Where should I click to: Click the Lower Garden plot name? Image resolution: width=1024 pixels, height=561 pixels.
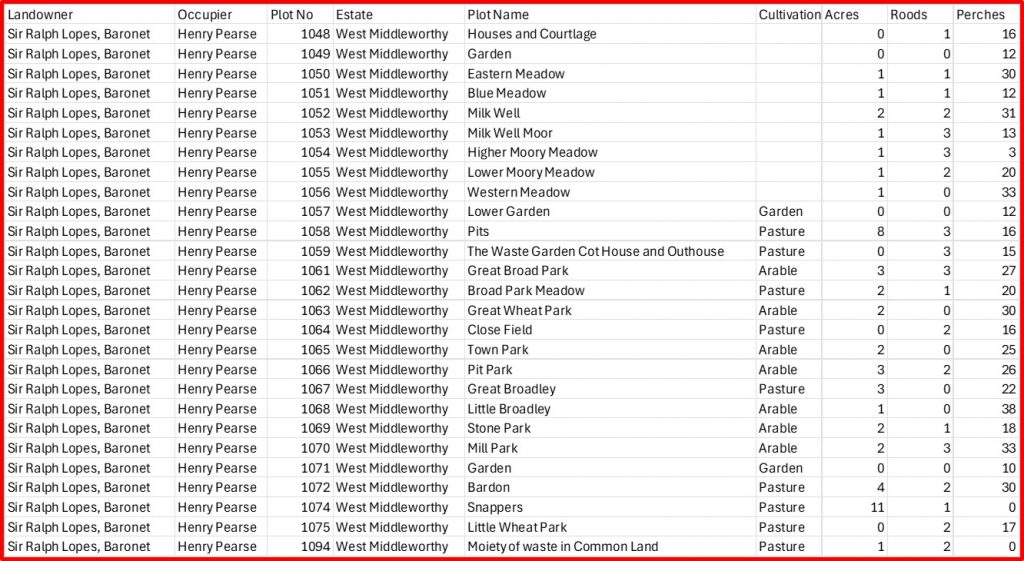[x=611, y=212]
